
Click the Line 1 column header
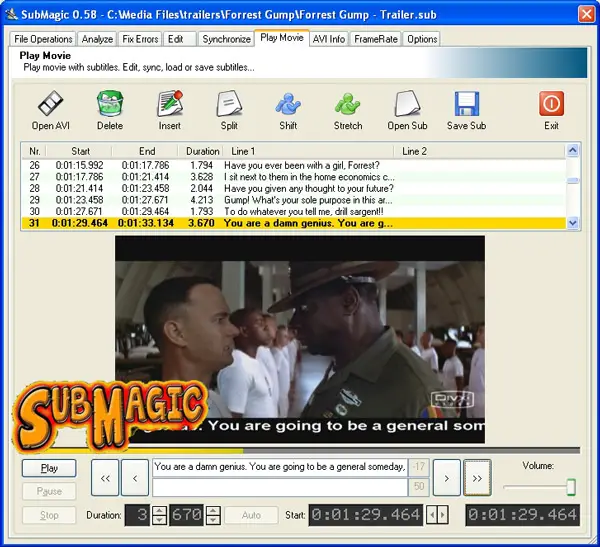coord(309,151)
